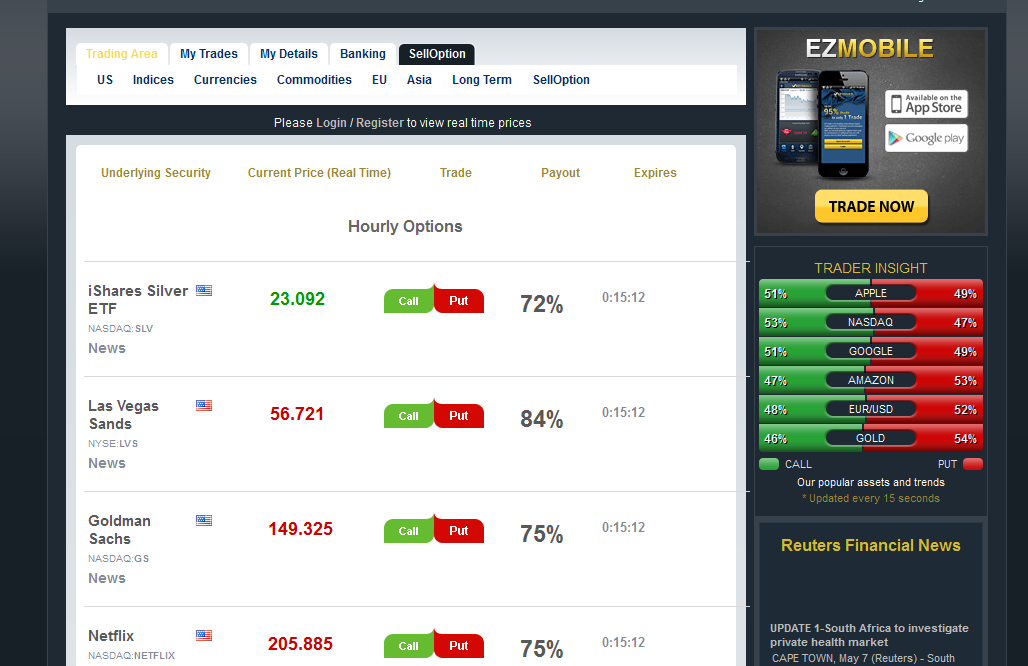1028x666 pixels.
Task: Click the US flag beside Las Vegas Sands
Action: [x=204, y=405]
